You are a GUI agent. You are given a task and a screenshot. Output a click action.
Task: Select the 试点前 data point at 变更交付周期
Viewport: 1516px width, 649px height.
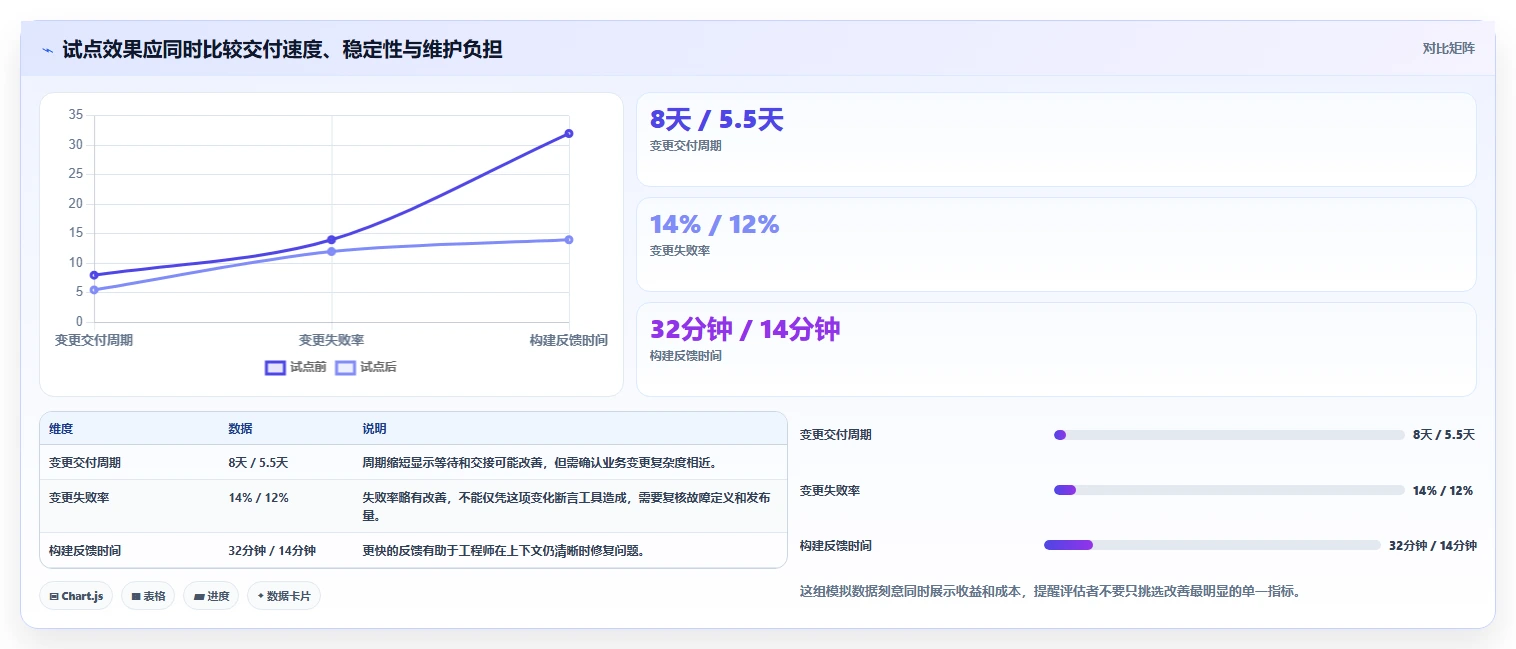coord(94,275)
